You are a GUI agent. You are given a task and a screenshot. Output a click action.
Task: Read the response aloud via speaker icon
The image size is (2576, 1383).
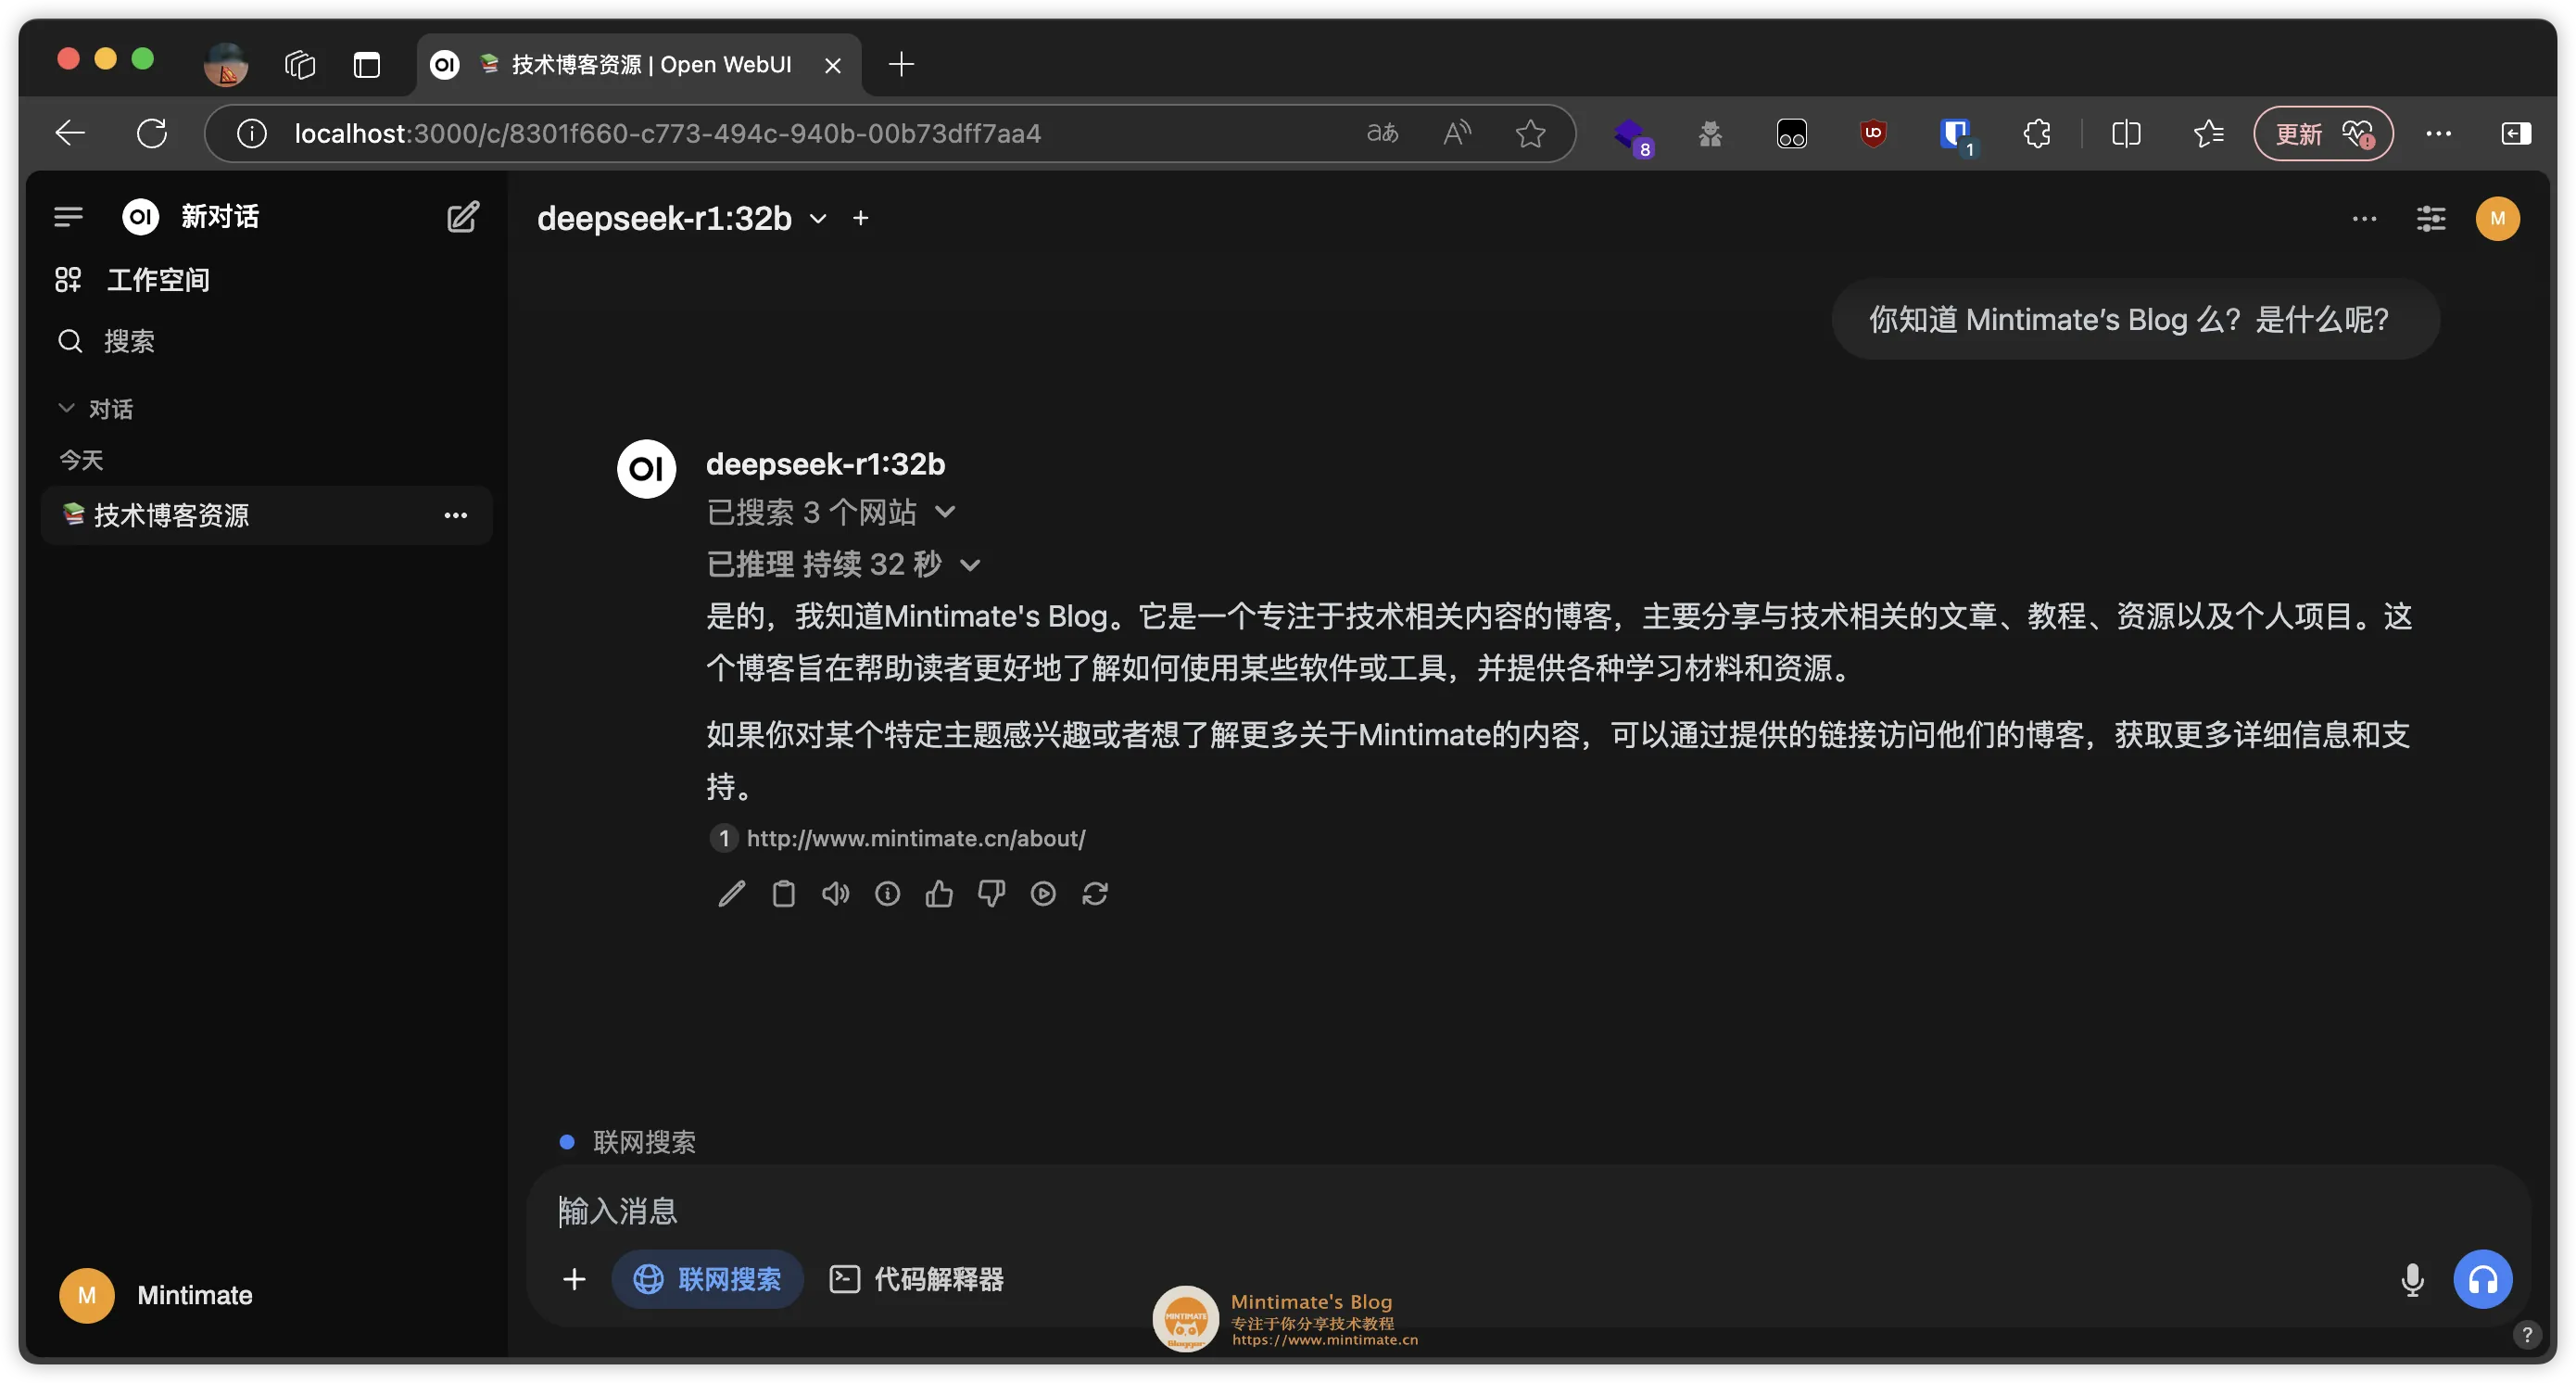[x=835, y=893]
